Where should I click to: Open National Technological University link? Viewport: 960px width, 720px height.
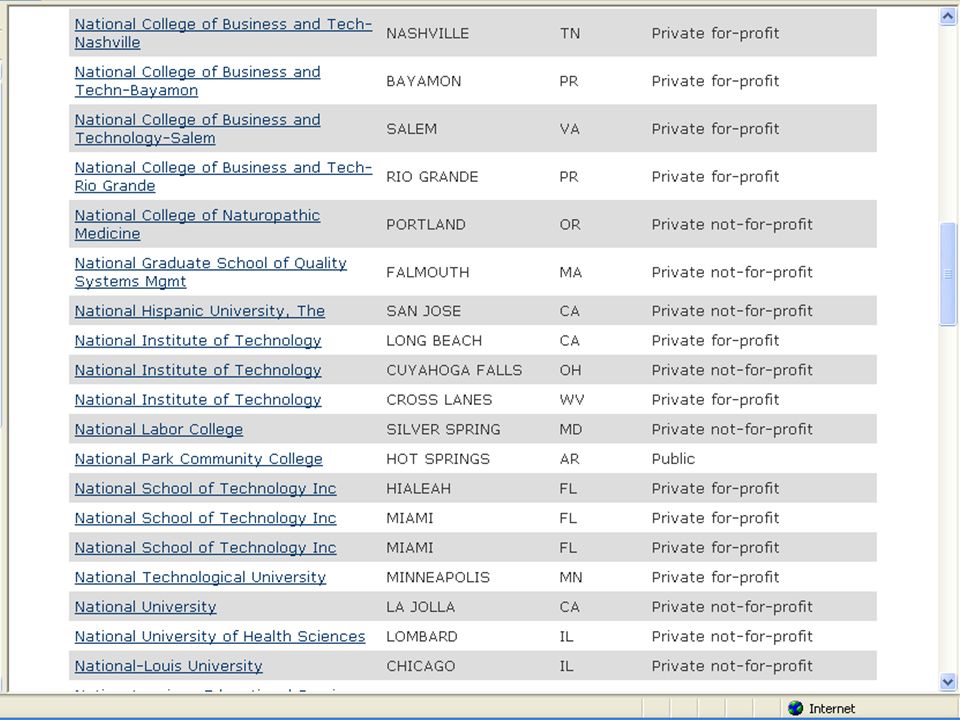(x=200, y=577)
